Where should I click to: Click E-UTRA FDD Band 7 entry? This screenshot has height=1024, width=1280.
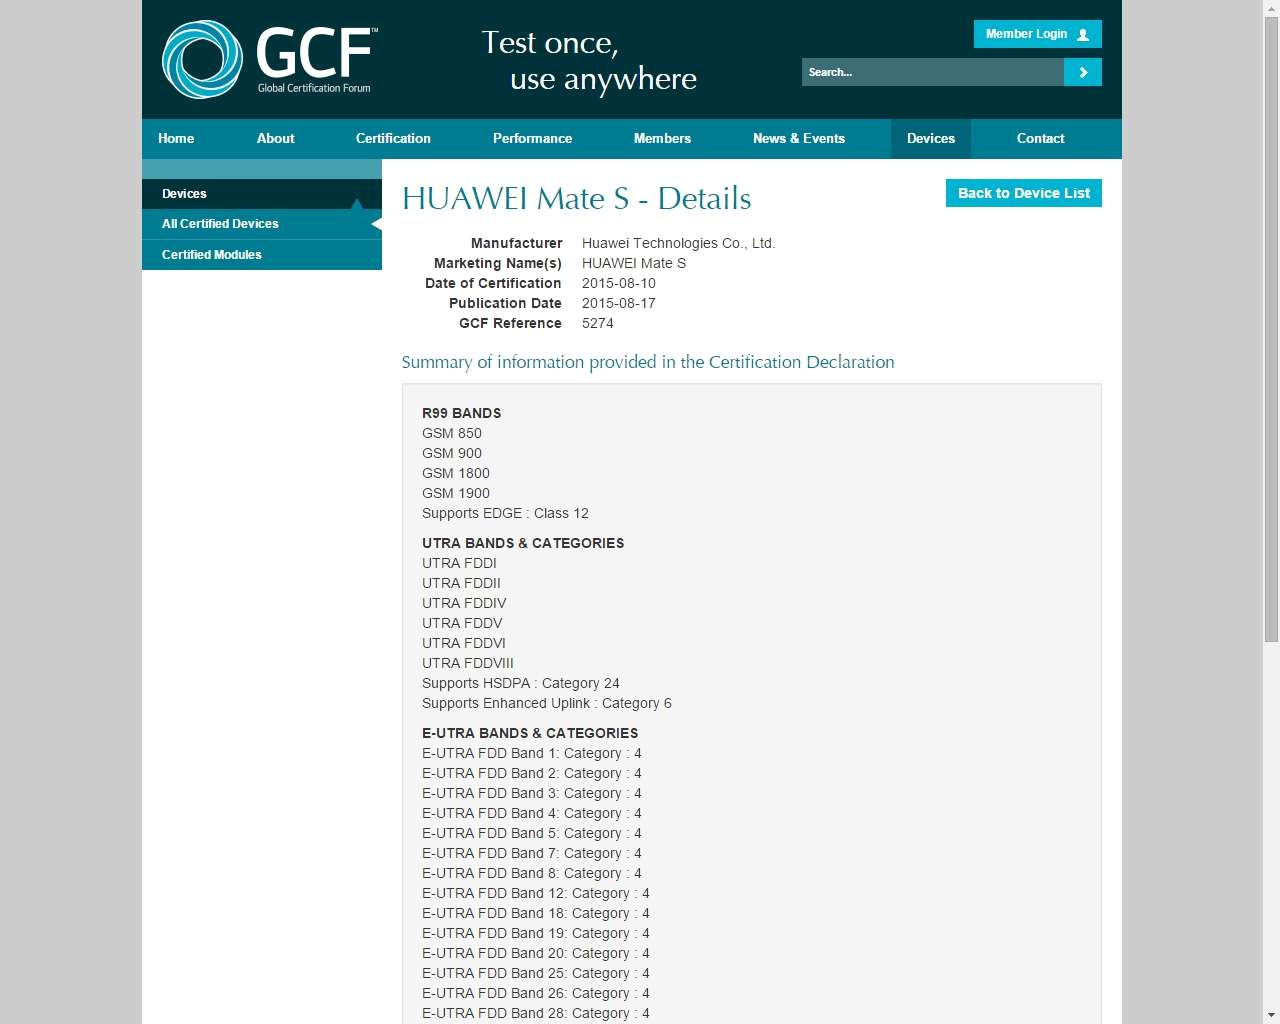532,853
